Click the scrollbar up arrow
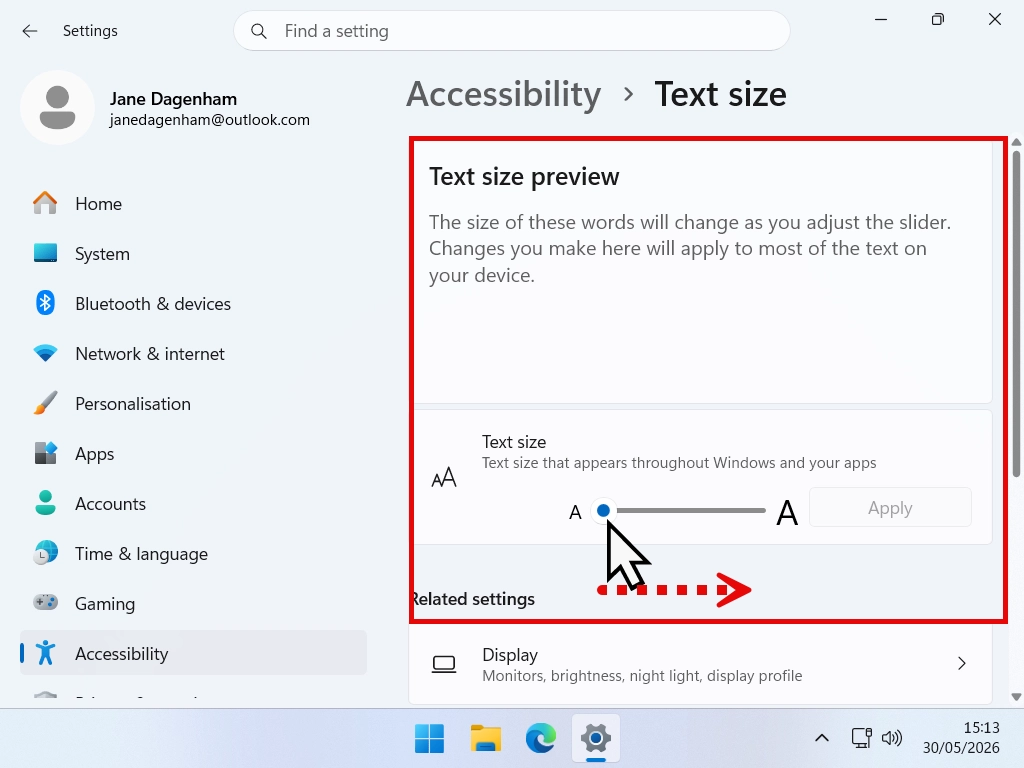This screenshot has height=768, width=1024. coord(1016,142)
